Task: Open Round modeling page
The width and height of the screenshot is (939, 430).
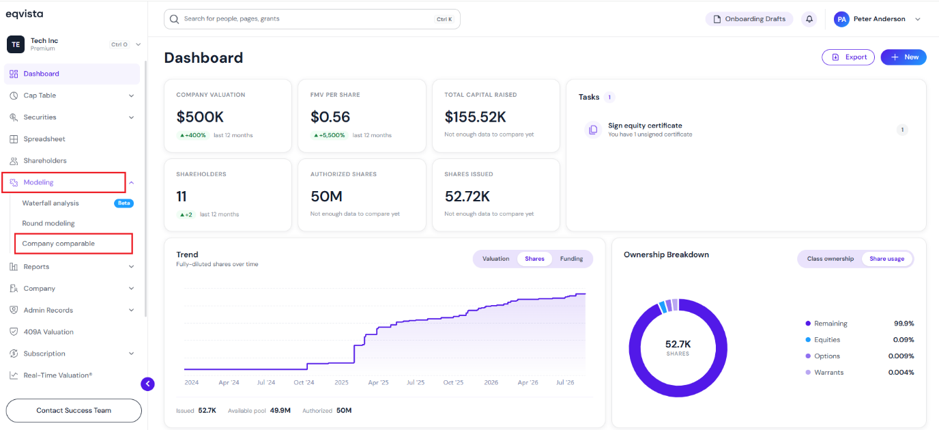Action: coord(49,223)
